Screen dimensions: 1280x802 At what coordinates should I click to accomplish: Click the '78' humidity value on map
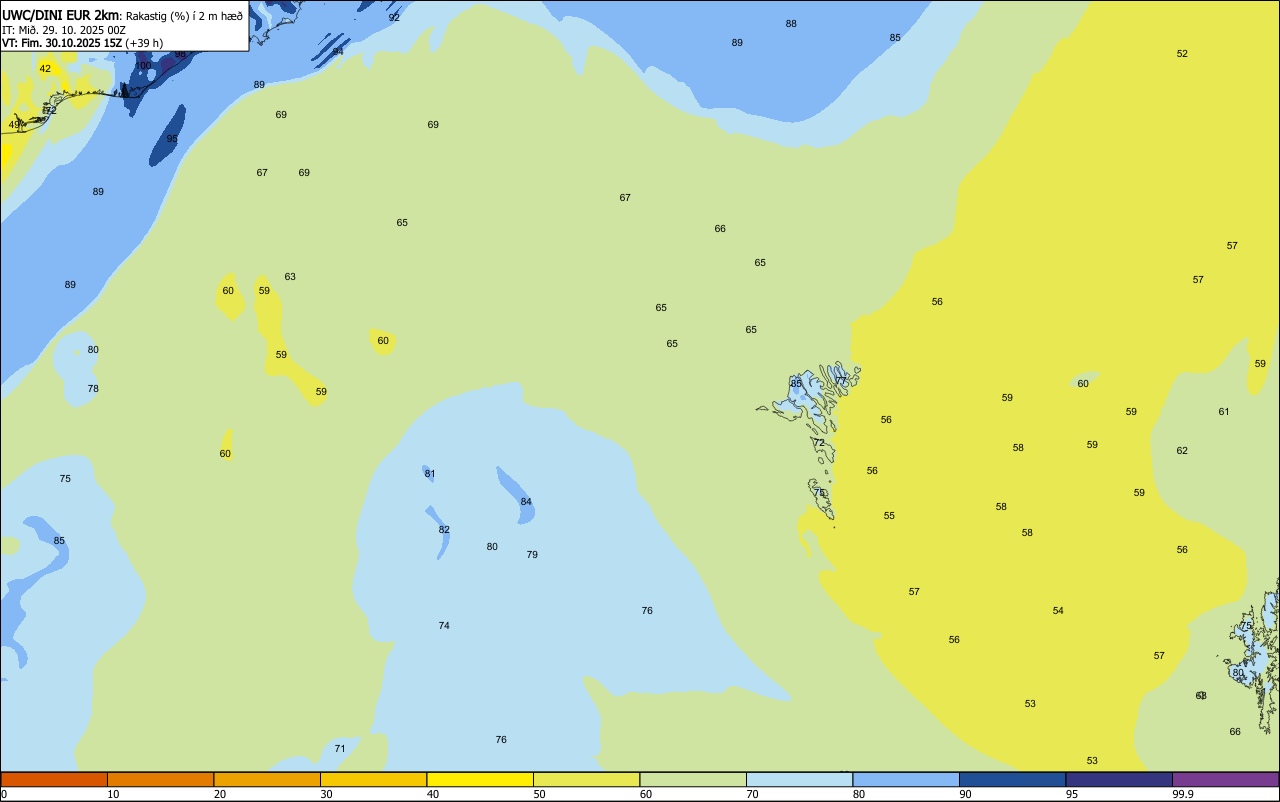[93, 389]
